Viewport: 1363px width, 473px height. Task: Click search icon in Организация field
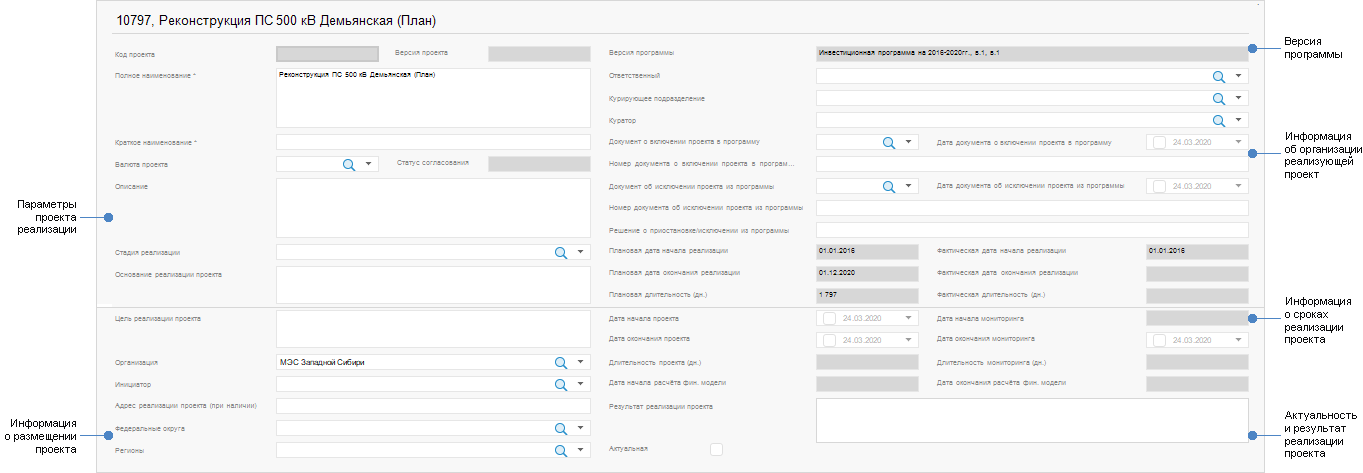click(561, 362)
